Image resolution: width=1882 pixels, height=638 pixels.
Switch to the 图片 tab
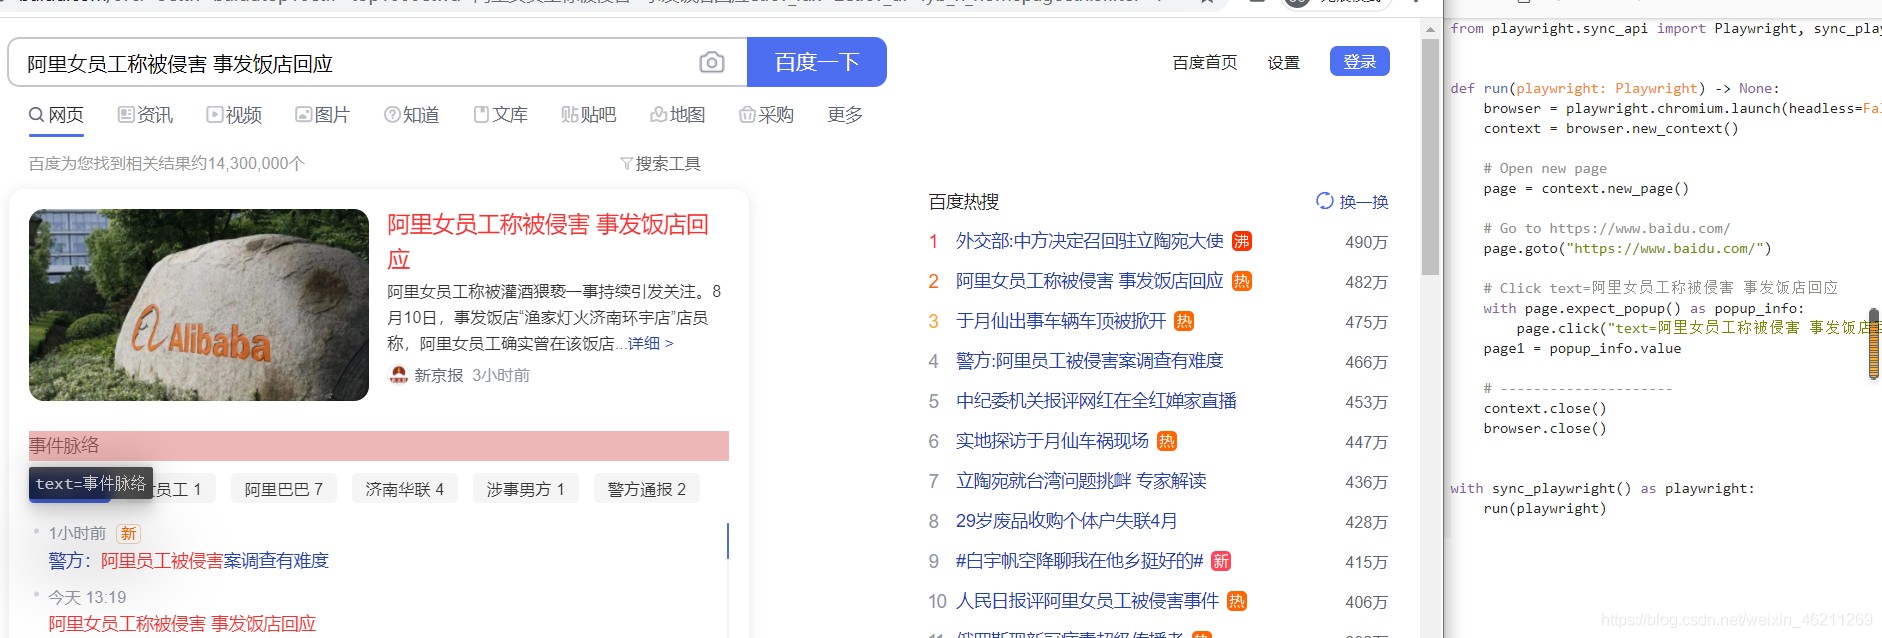pyautogui.click(x=322, y=115)
